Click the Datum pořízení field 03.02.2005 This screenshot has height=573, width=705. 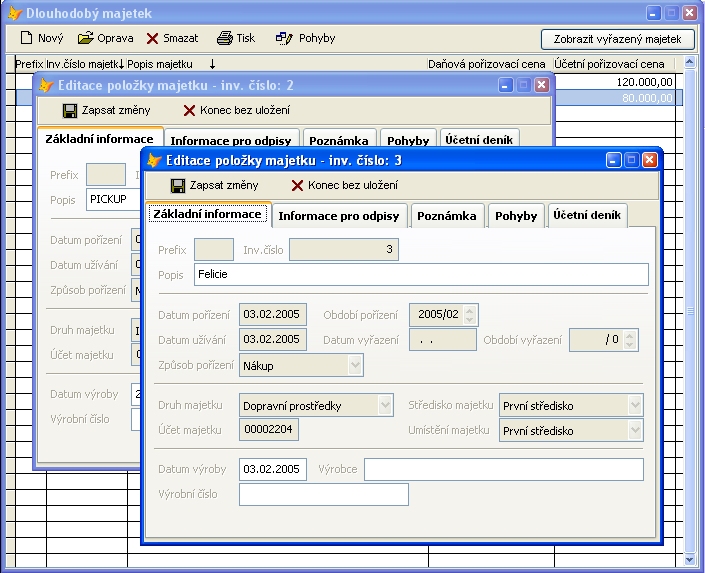point(273,314)
